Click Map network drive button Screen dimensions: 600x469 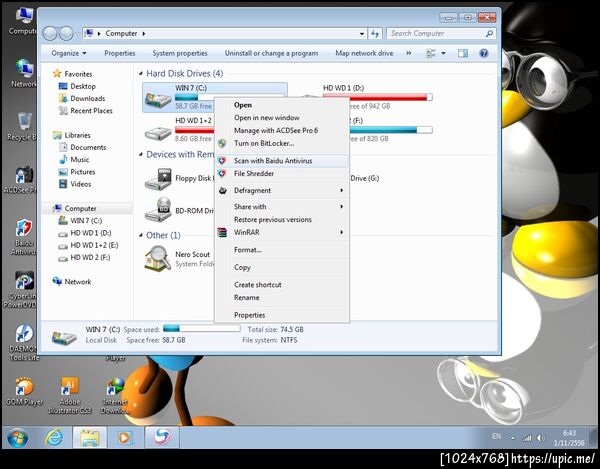(x=364, y=53)
